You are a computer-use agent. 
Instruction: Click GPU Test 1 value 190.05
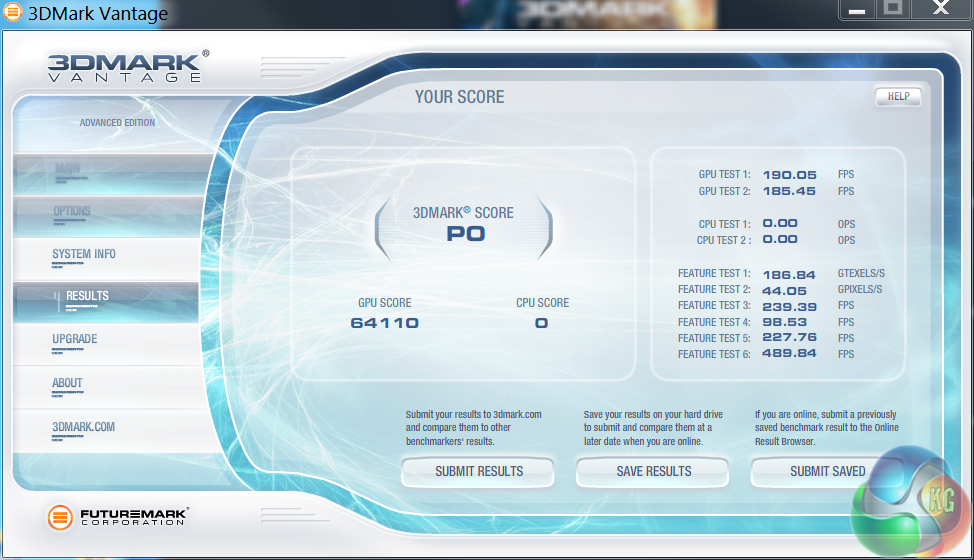click(790, 175)
